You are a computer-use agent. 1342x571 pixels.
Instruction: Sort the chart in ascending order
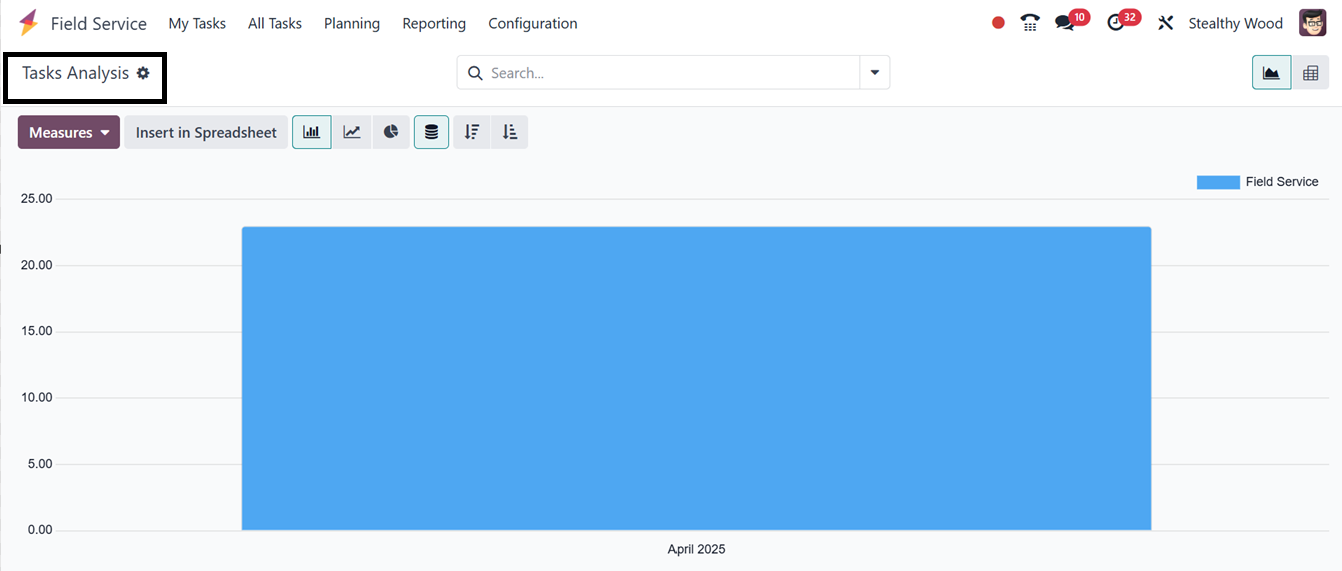pos(510,132)
